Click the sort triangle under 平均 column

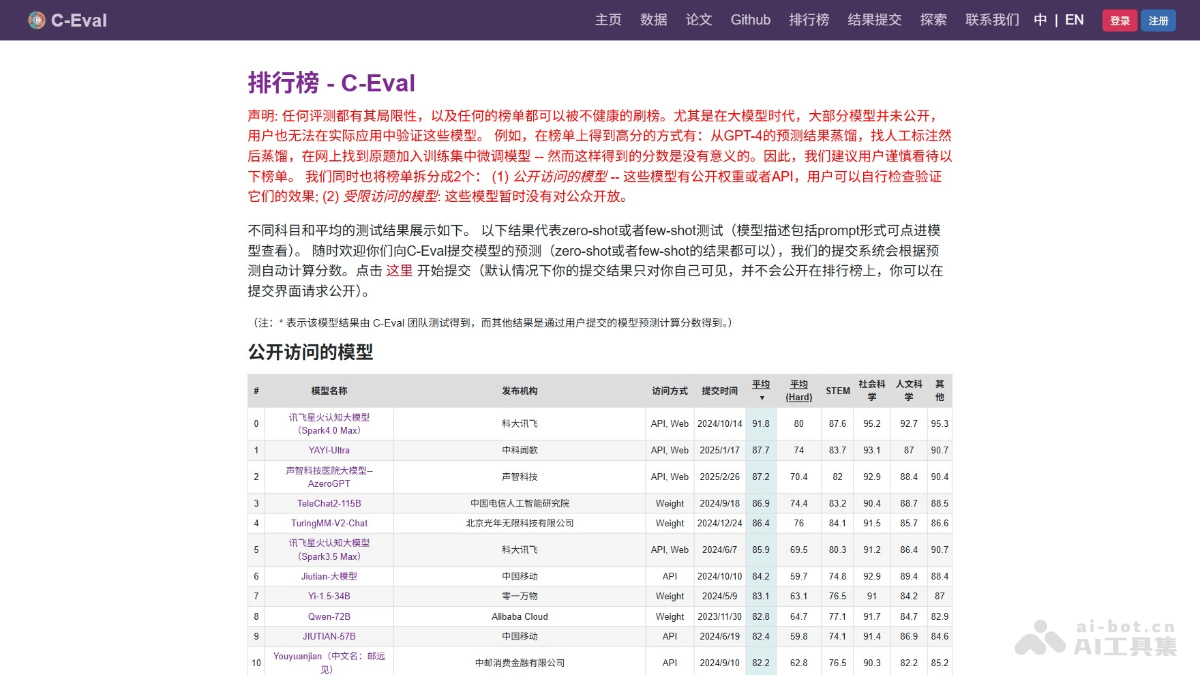(x=761, y=396)
